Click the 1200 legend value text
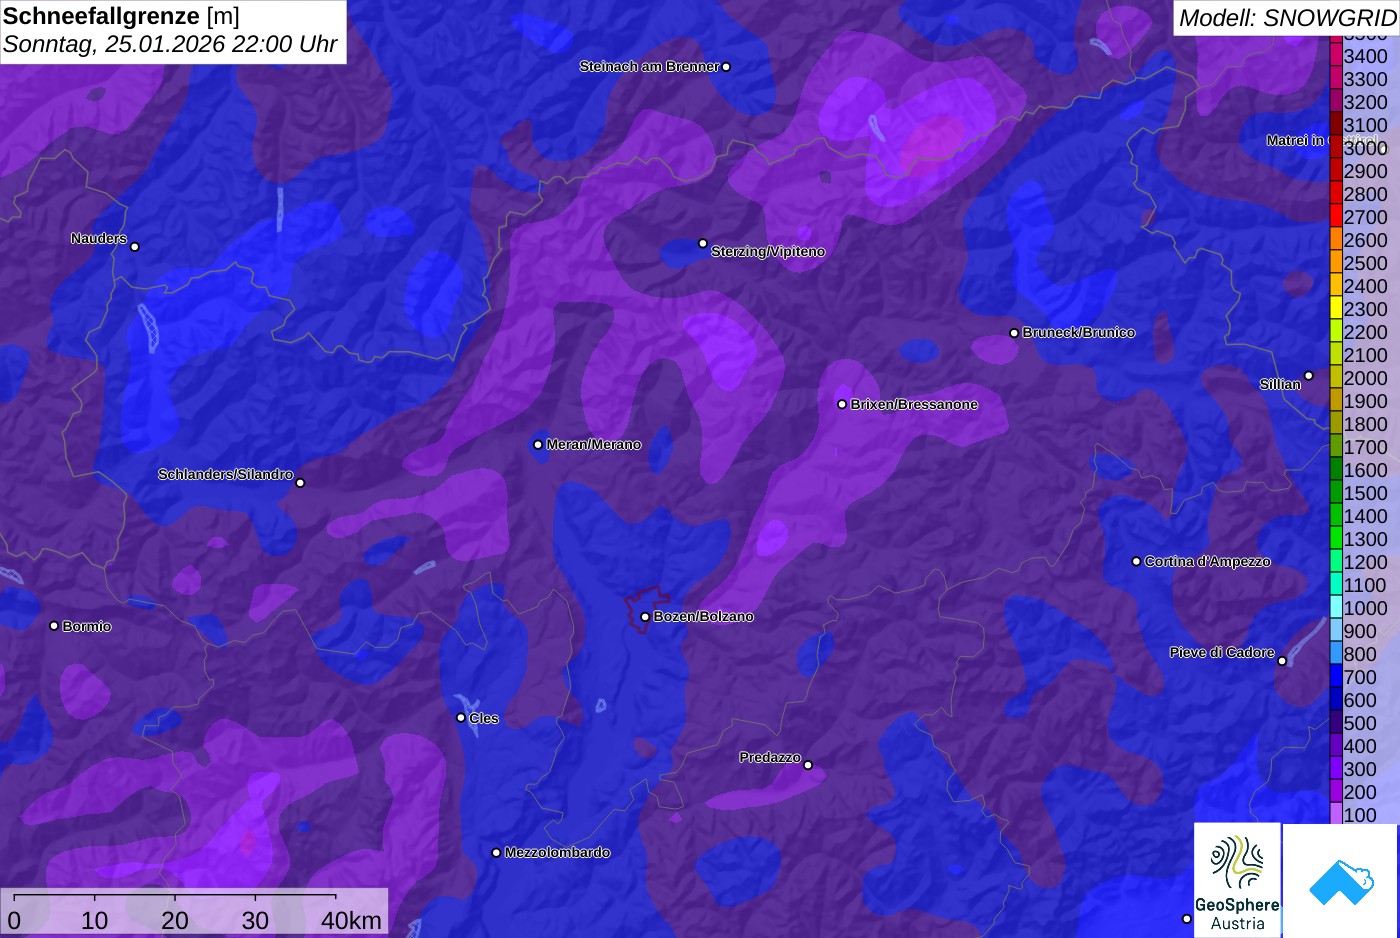This screenshot has width=1400, height=938. tap(1365, 562)
